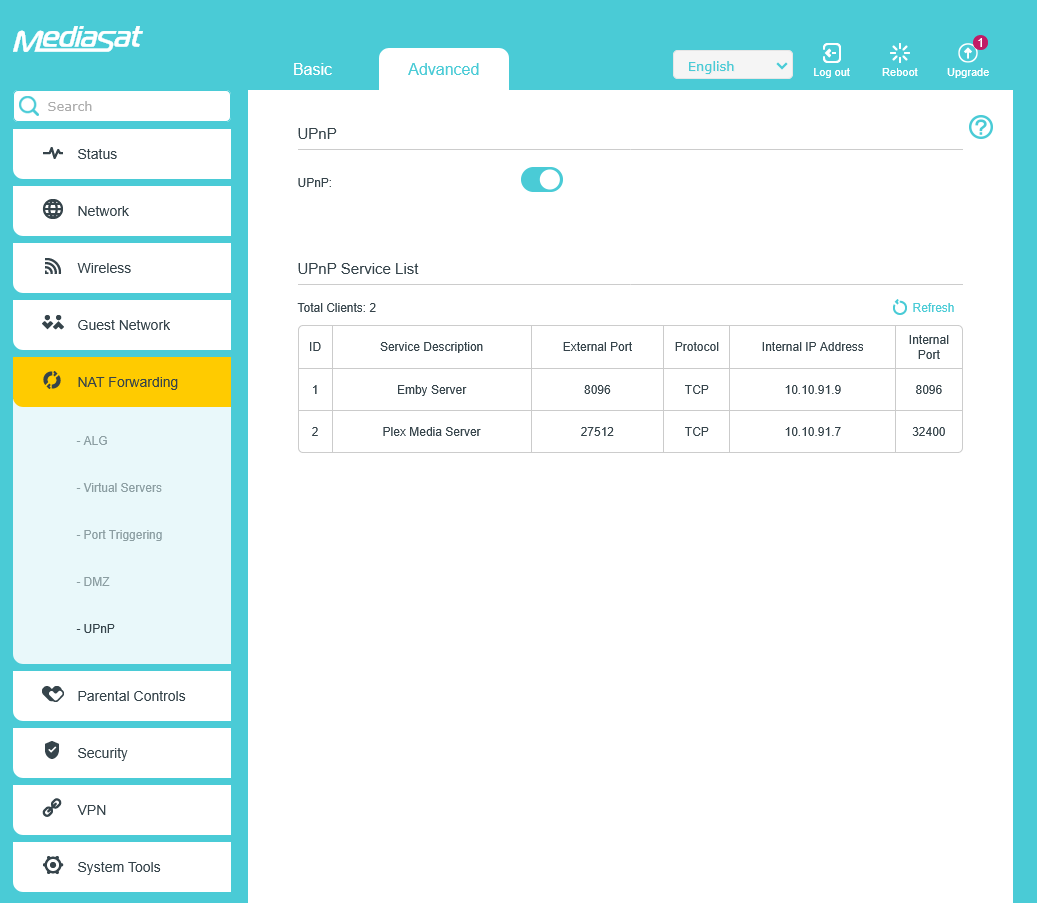Open the help question mark icon
Image resolution: width=1037 pixels, height=903 pixels.
pyautogui.click(x=980, y=127)
